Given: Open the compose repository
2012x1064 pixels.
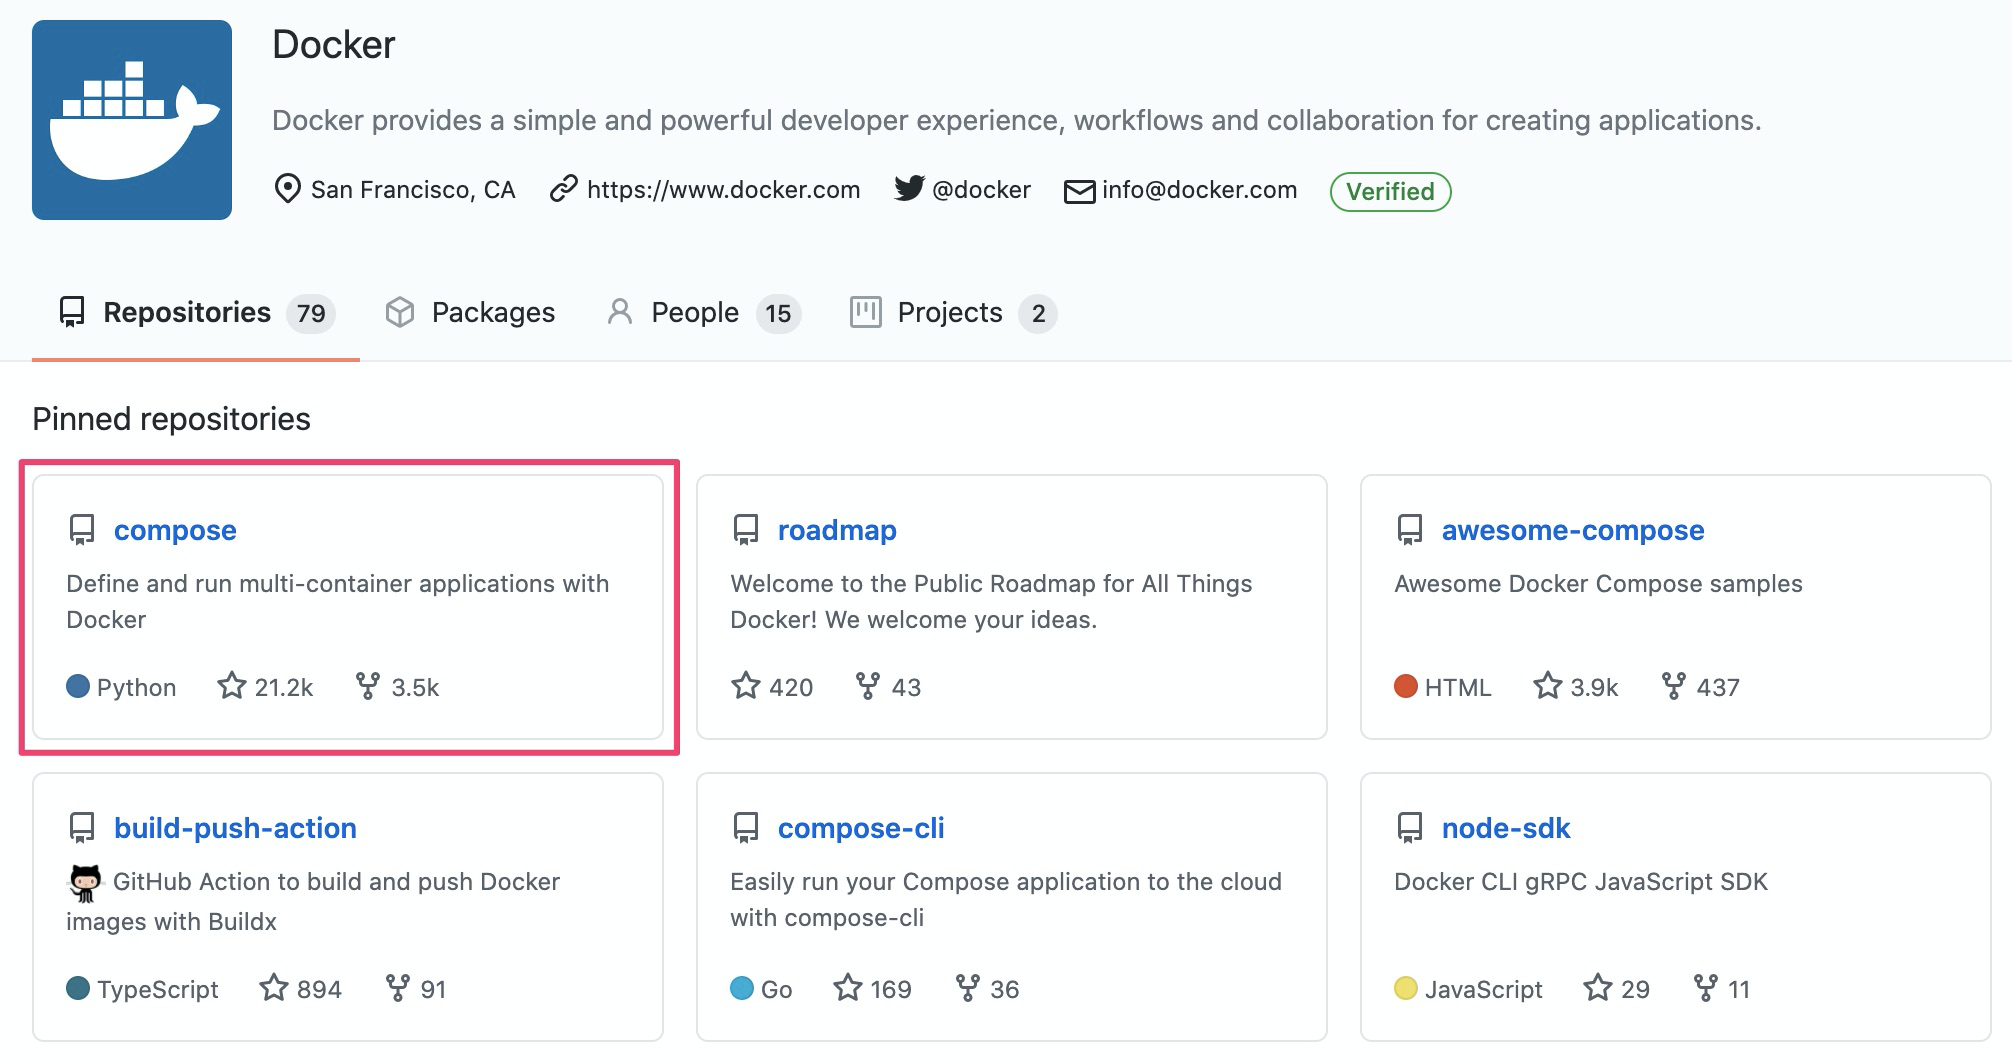Looking at the screenshot, I should tap(175, 530).
